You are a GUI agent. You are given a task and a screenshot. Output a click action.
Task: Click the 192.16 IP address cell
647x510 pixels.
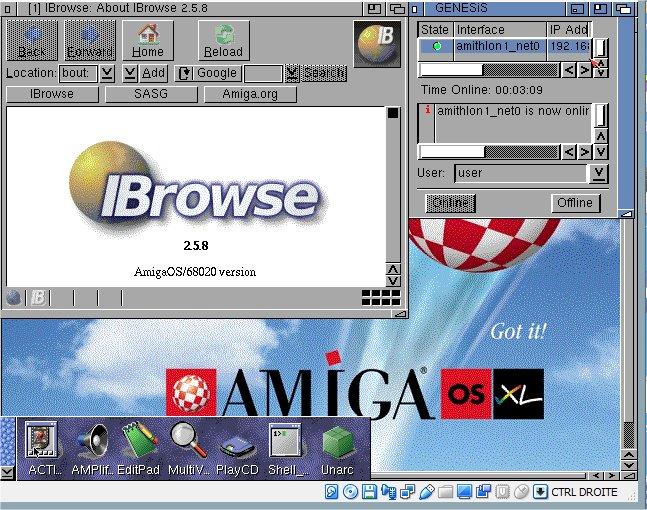(x=569, y=46)
